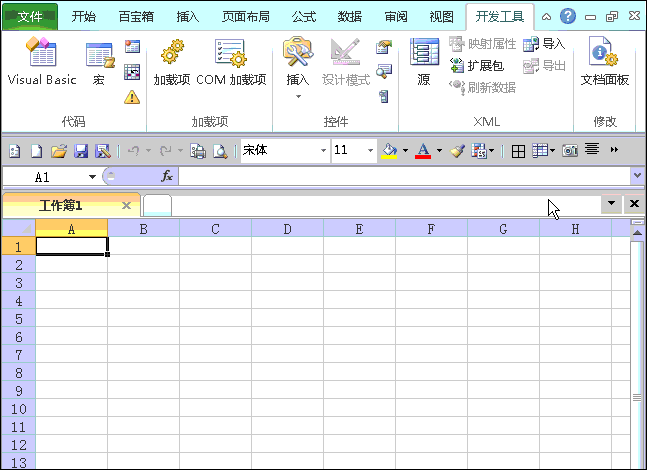
Task: Switch to the 插入 ribbon tab
Action: click(x=188, y=17)
